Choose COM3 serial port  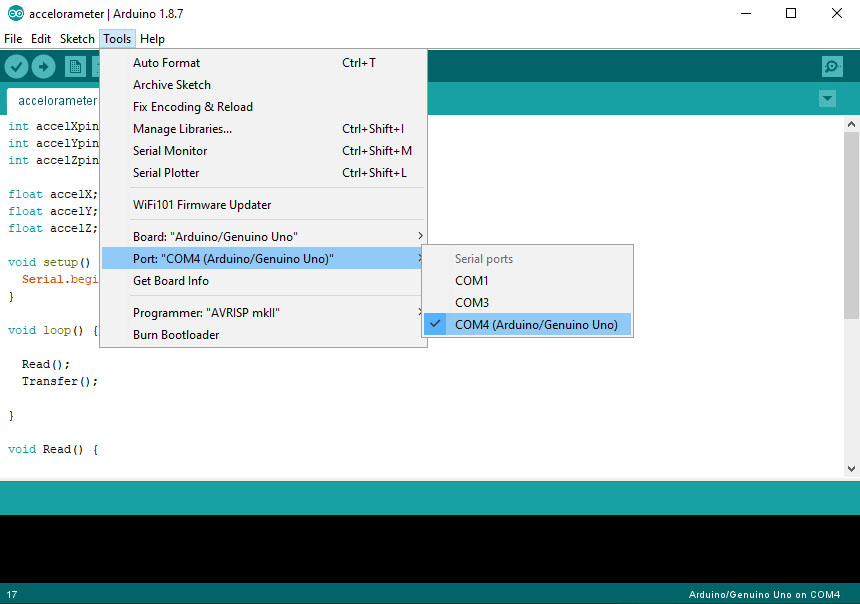pyautogui.click(x=472, y=303)
